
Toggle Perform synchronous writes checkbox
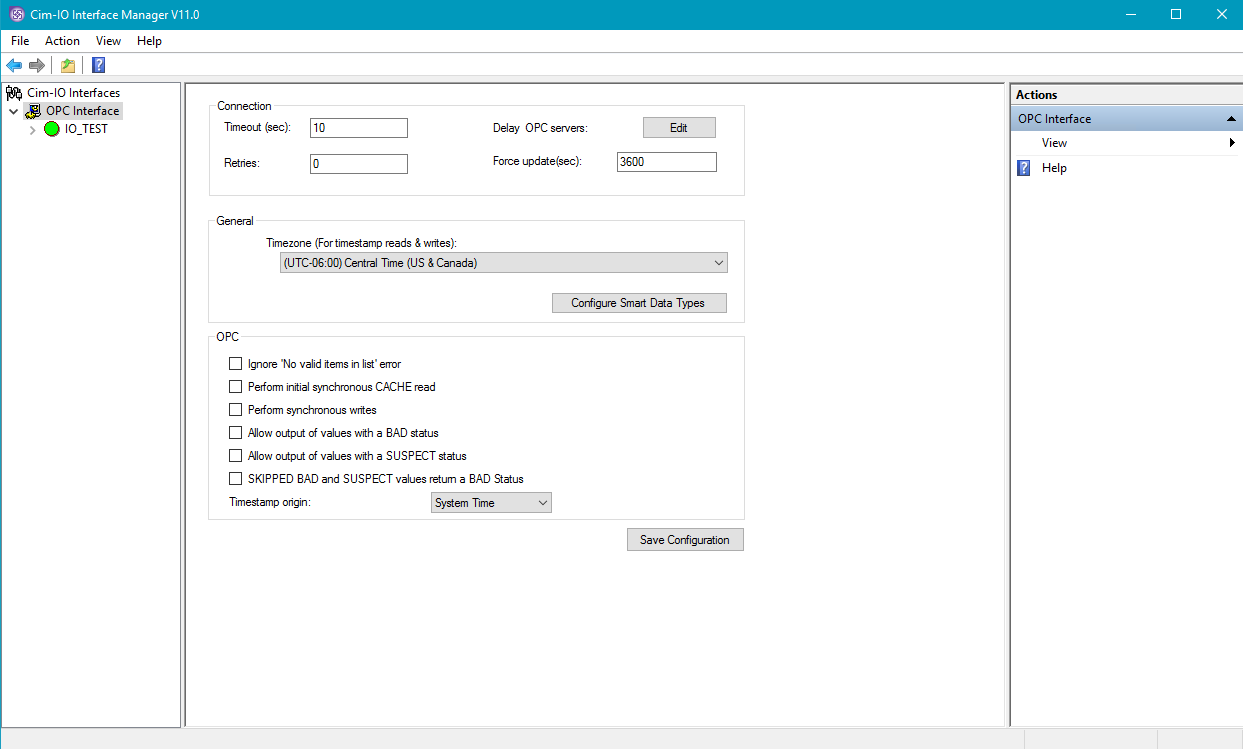point(236,410)
